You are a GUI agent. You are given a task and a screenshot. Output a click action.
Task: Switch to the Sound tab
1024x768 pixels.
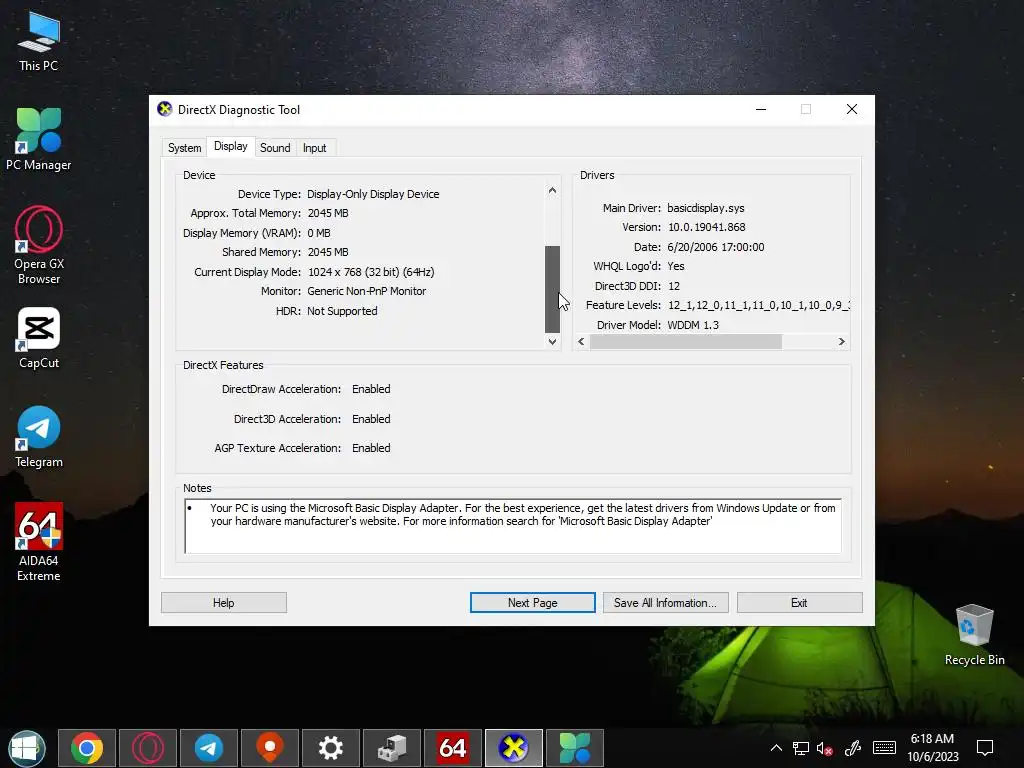(x=275, y=148)
